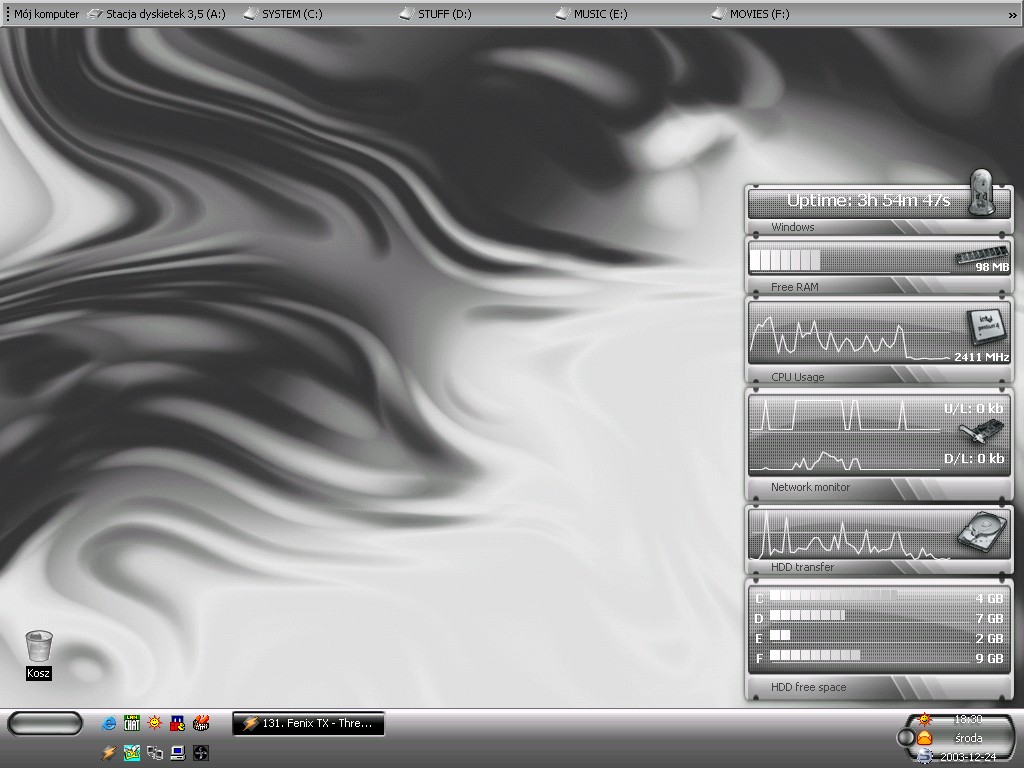The width and height of the screenshot is (1024, 768).
Task: Click the D/L: 0 kb download readout
Action: point(974,458)
